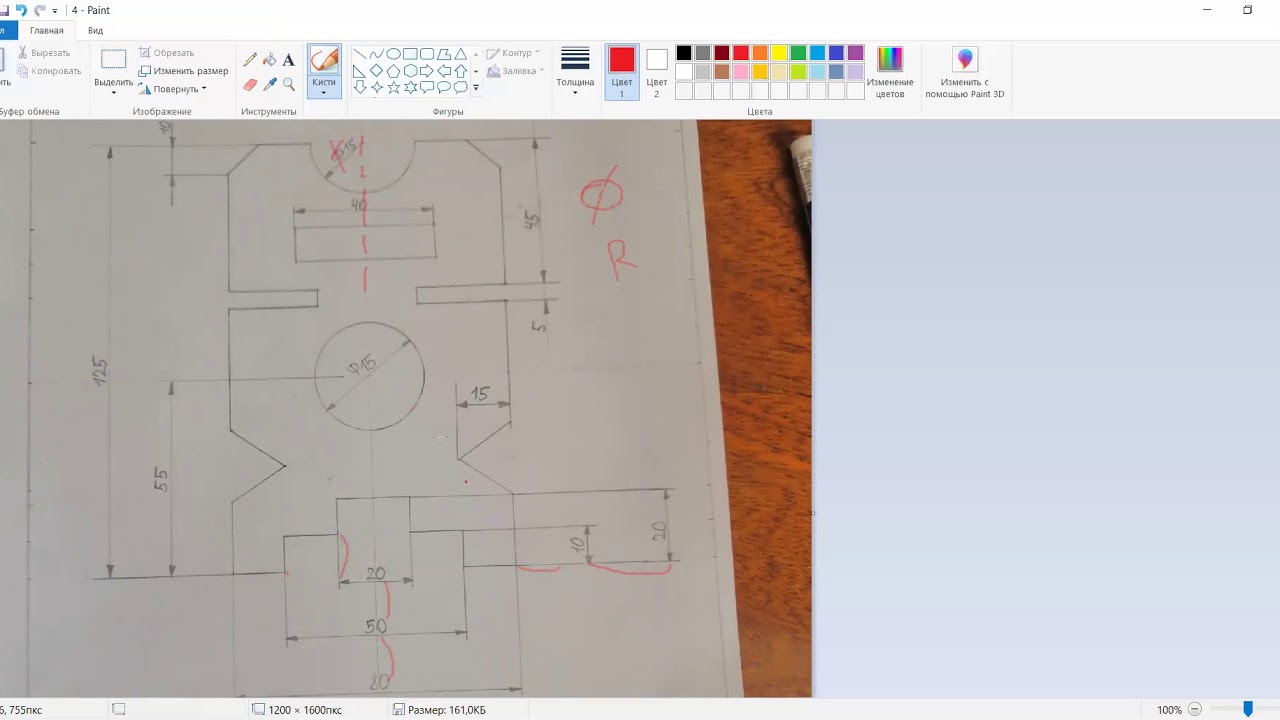Switch to the Вид tab
The height and width of the screenshot is (720, 1280).
coord(95,31)
